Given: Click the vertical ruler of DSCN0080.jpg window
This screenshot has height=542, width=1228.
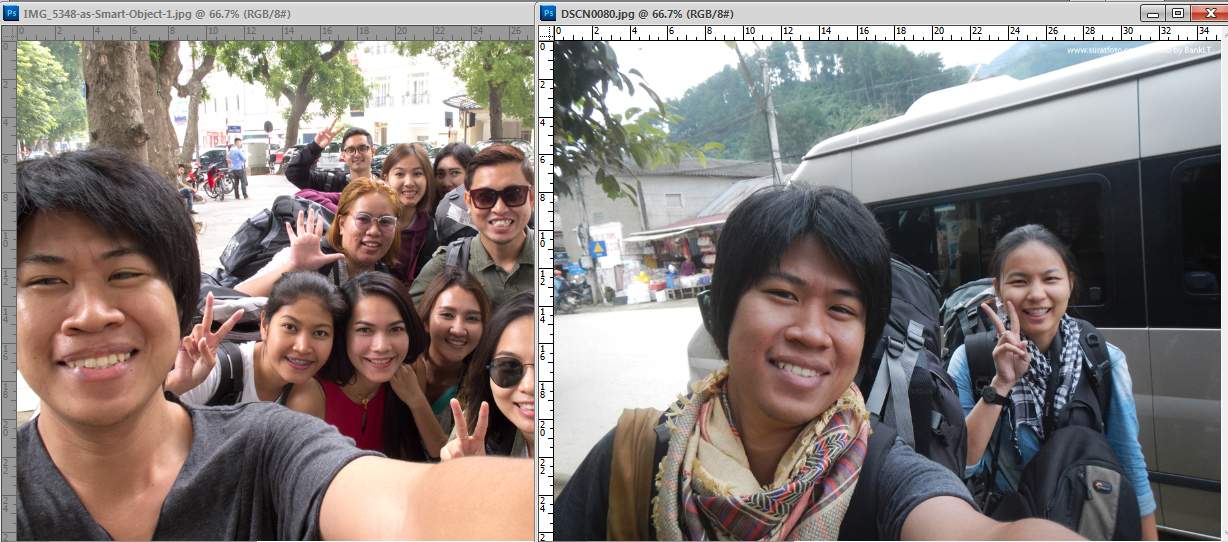Looking at the screenshot, I should [546, 291].
